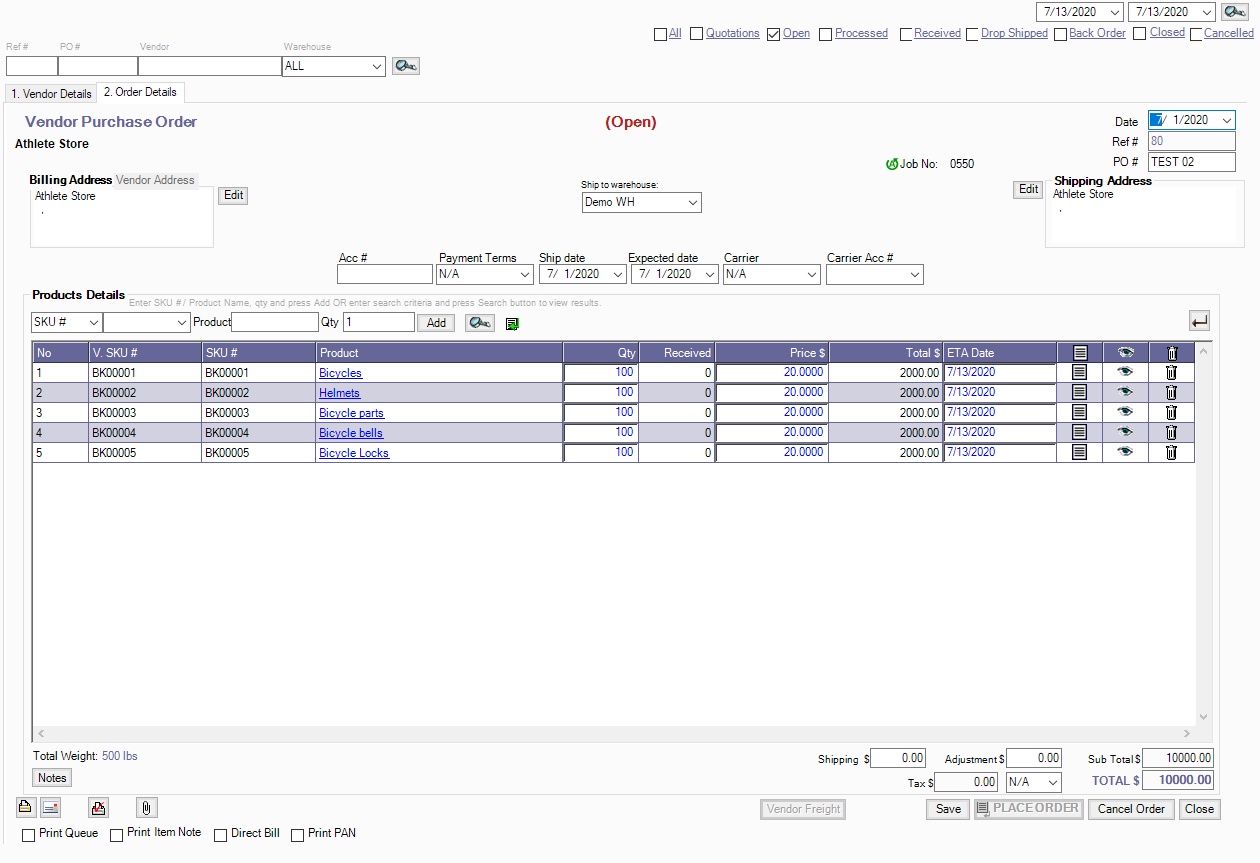Check the Direct Bill option
1260x863 pixels.
tap(221, 835)
